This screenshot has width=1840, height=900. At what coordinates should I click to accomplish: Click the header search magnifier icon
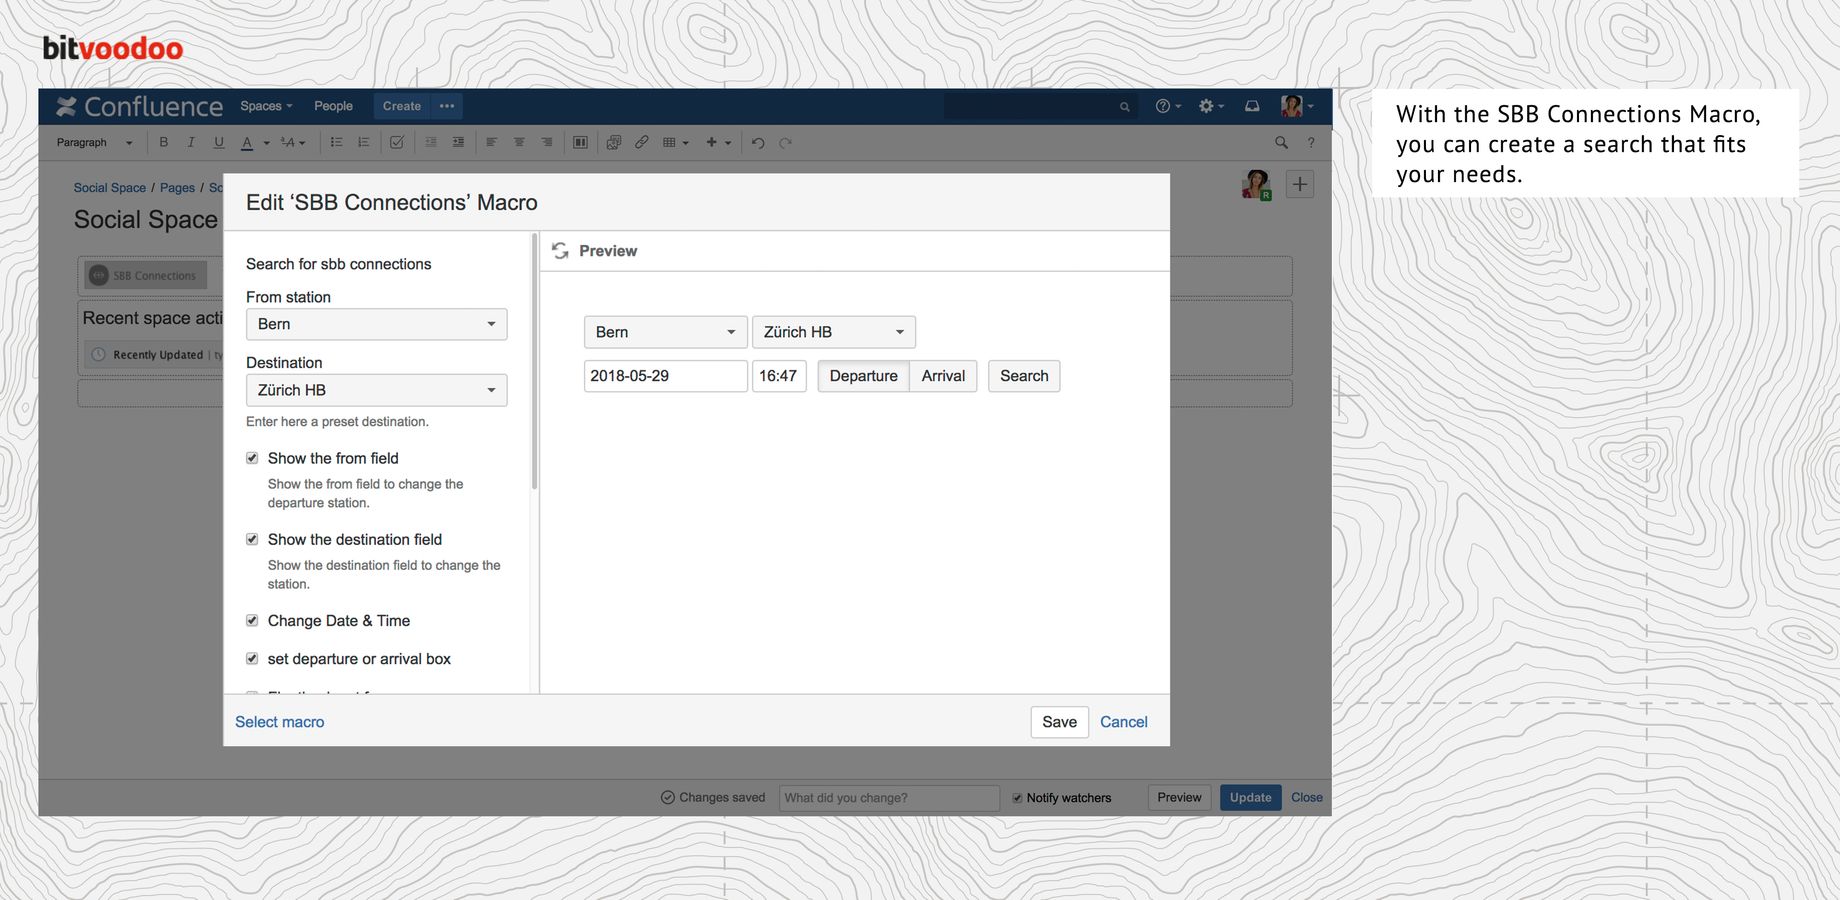(1124, 107)
